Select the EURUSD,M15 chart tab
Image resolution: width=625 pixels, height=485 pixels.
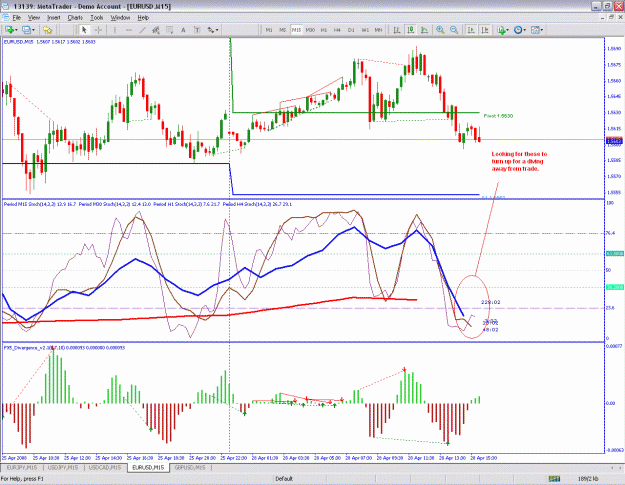(148, 467)
